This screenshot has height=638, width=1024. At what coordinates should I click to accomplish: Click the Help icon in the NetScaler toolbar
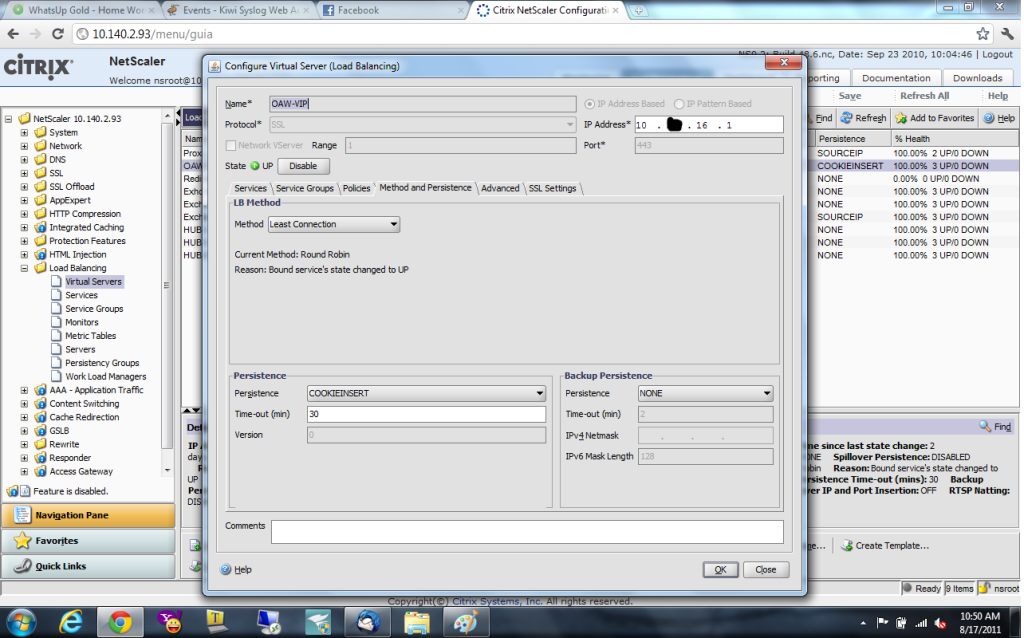989,118
